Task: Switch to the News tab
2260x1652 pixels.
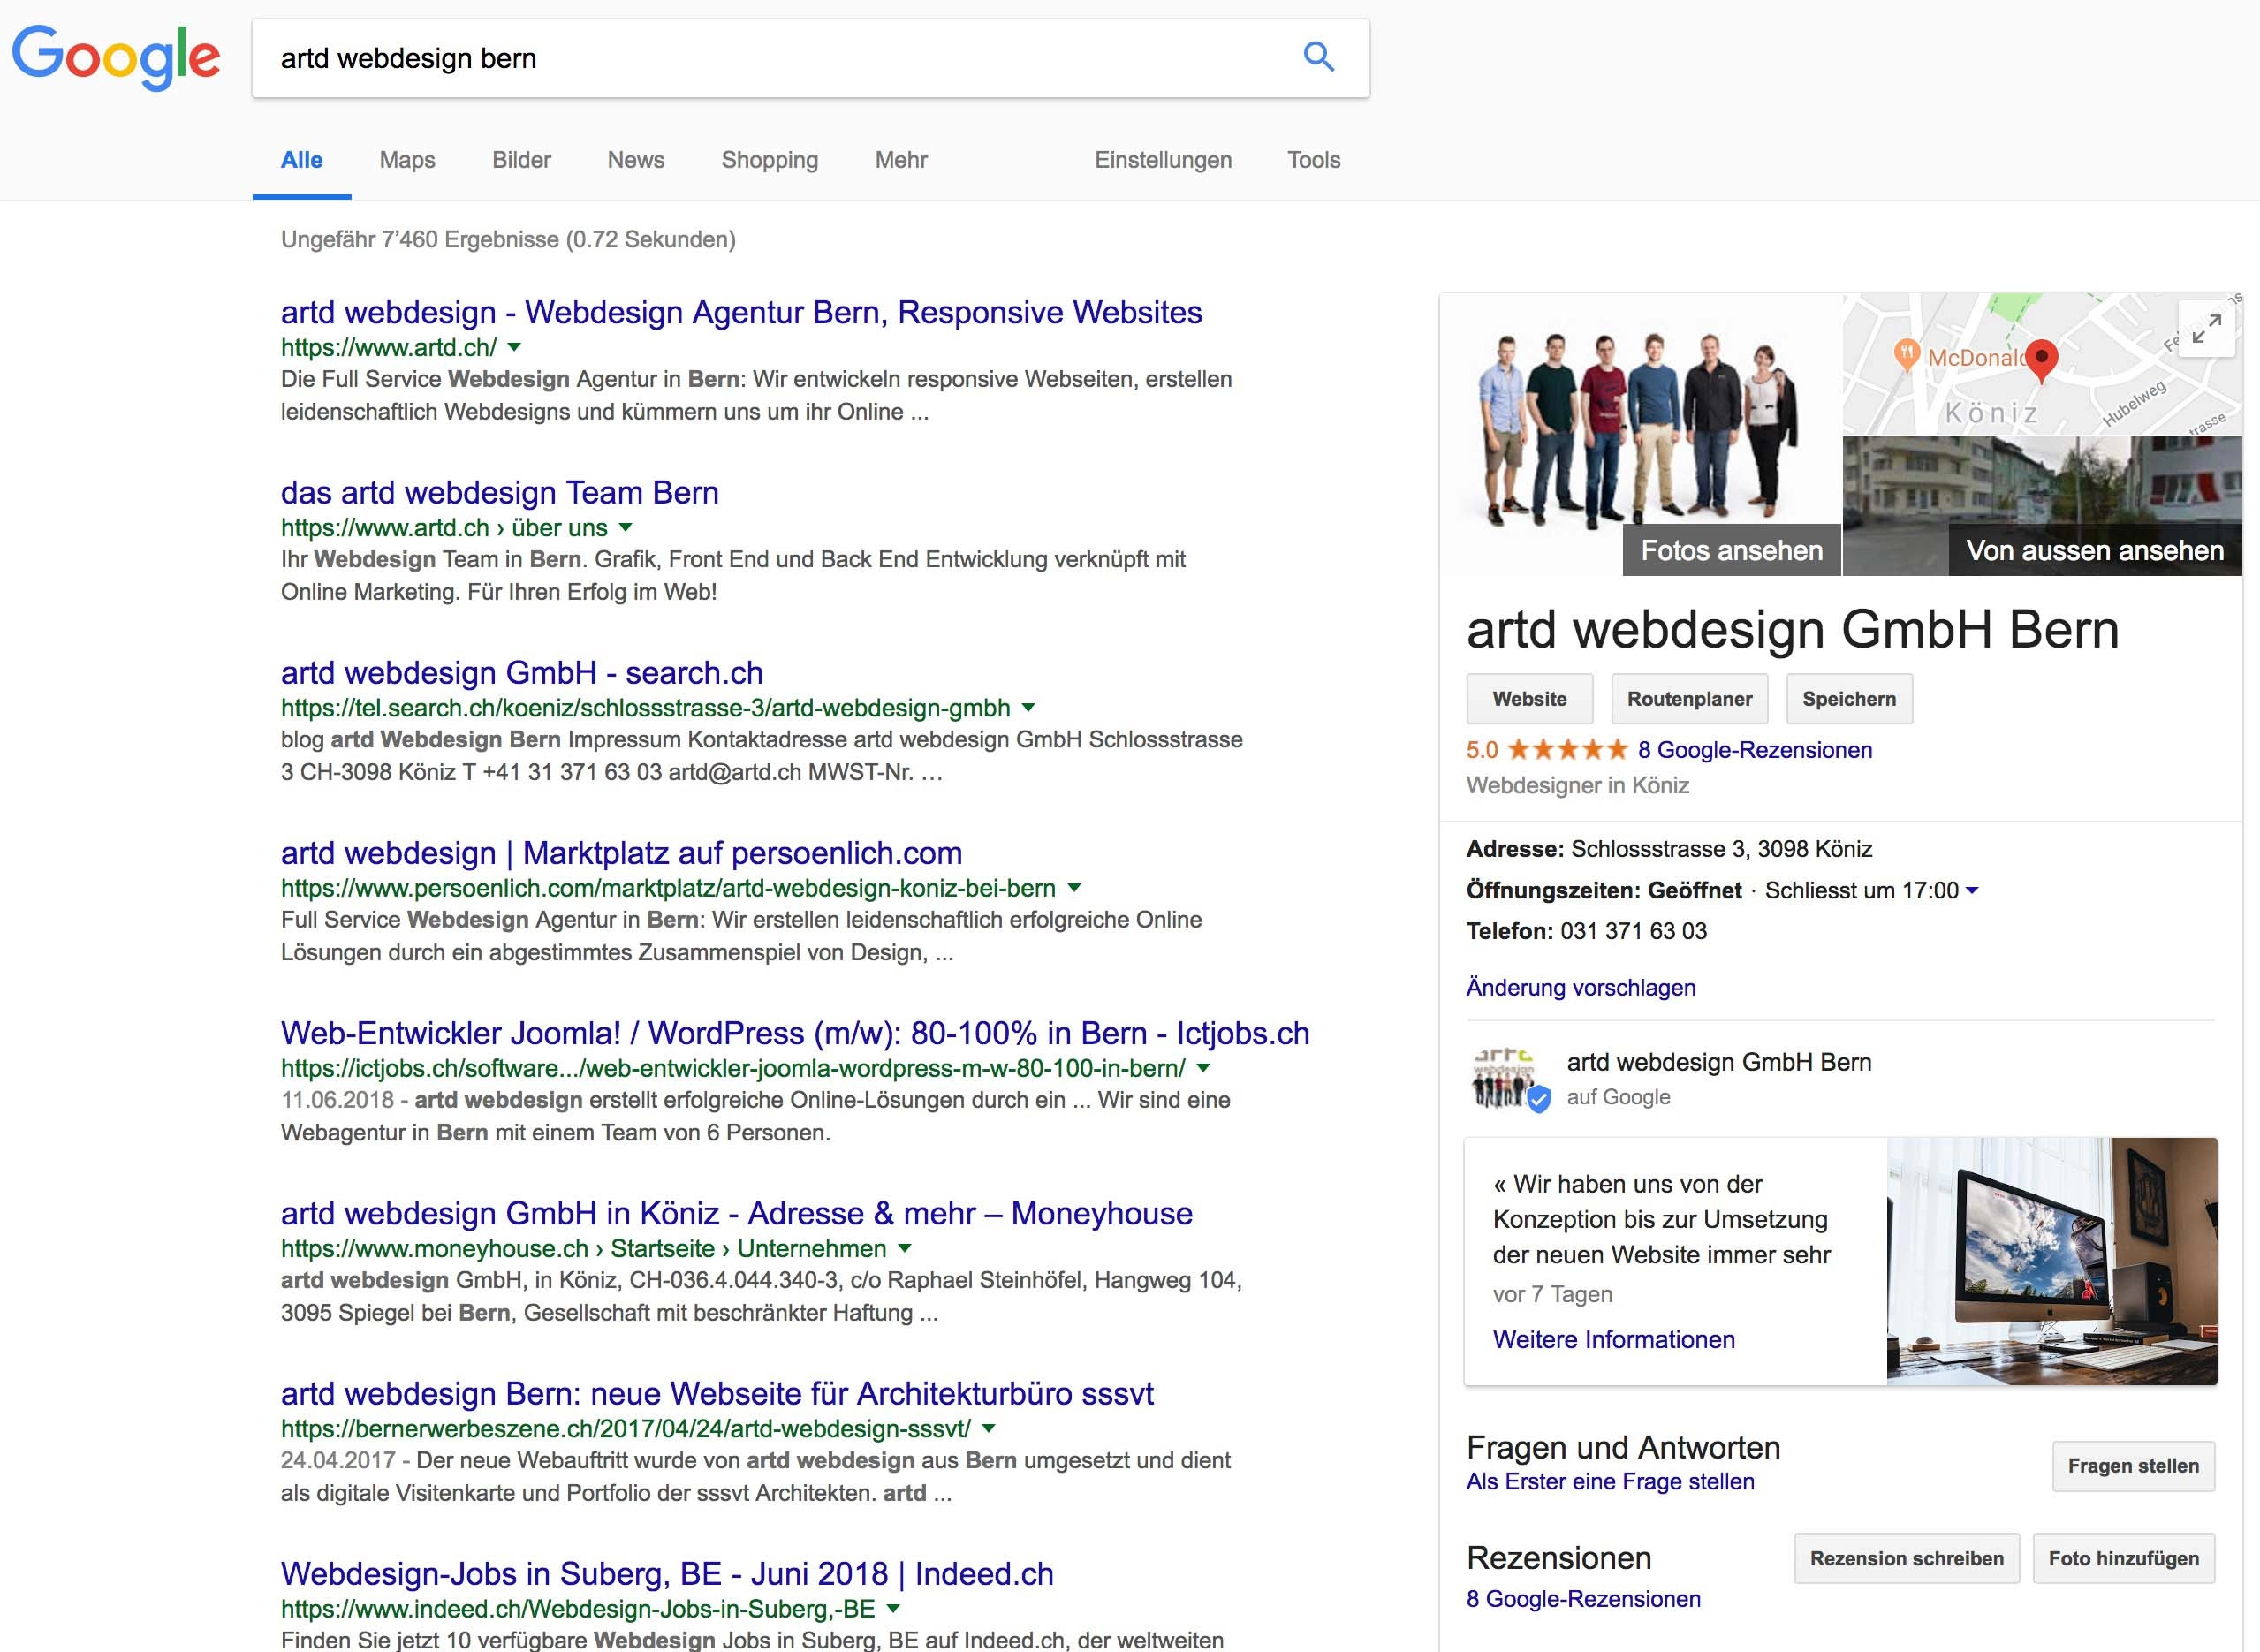Action: click(636, 160)
